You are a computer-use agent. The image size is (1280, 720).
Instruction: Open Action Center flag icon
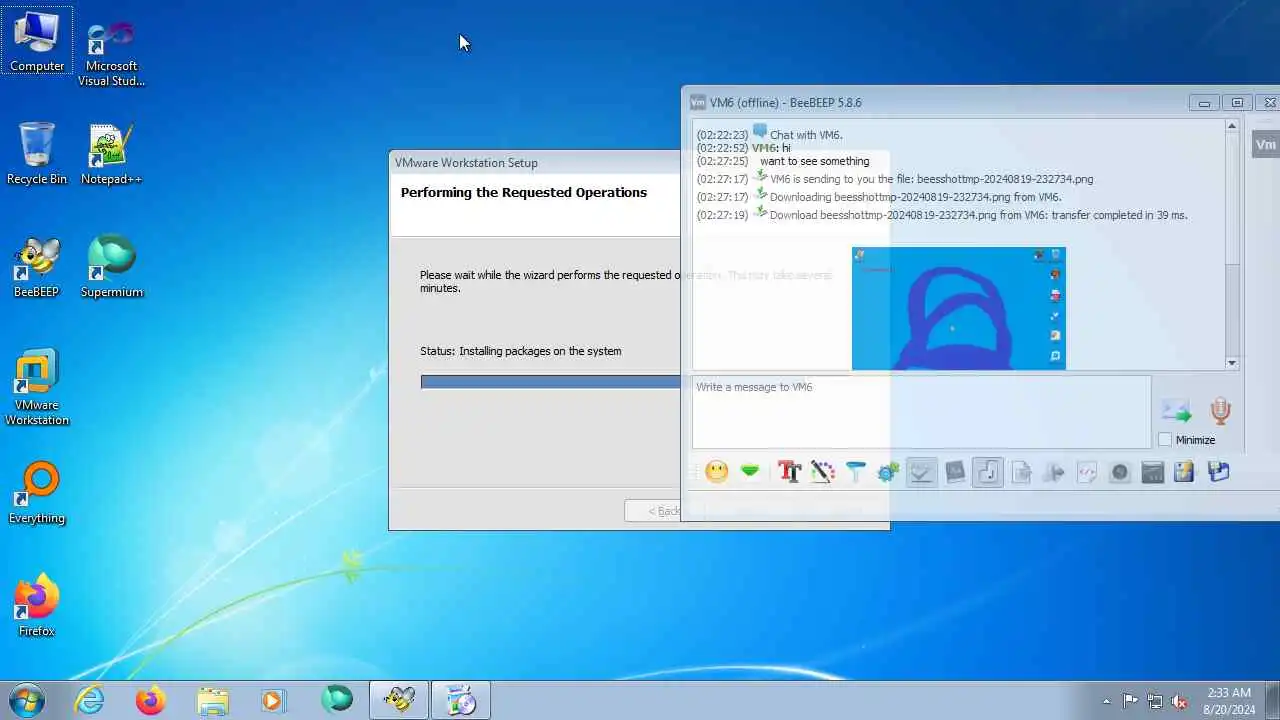tap(1130, 701)
